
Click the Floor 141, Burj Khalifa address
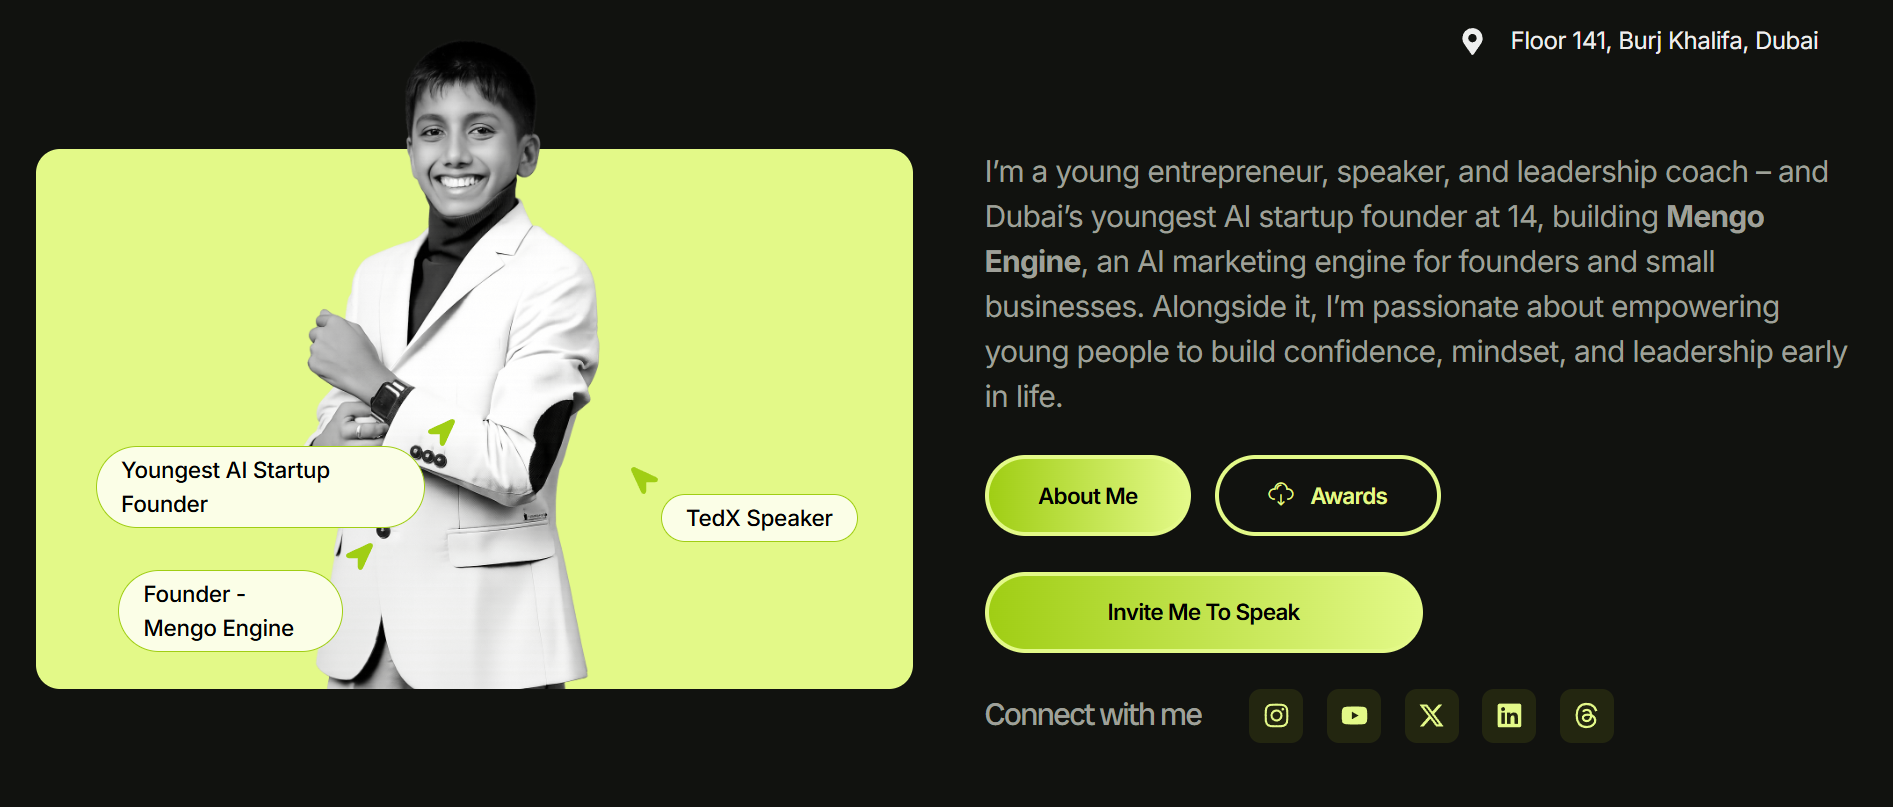point(1664,41)
